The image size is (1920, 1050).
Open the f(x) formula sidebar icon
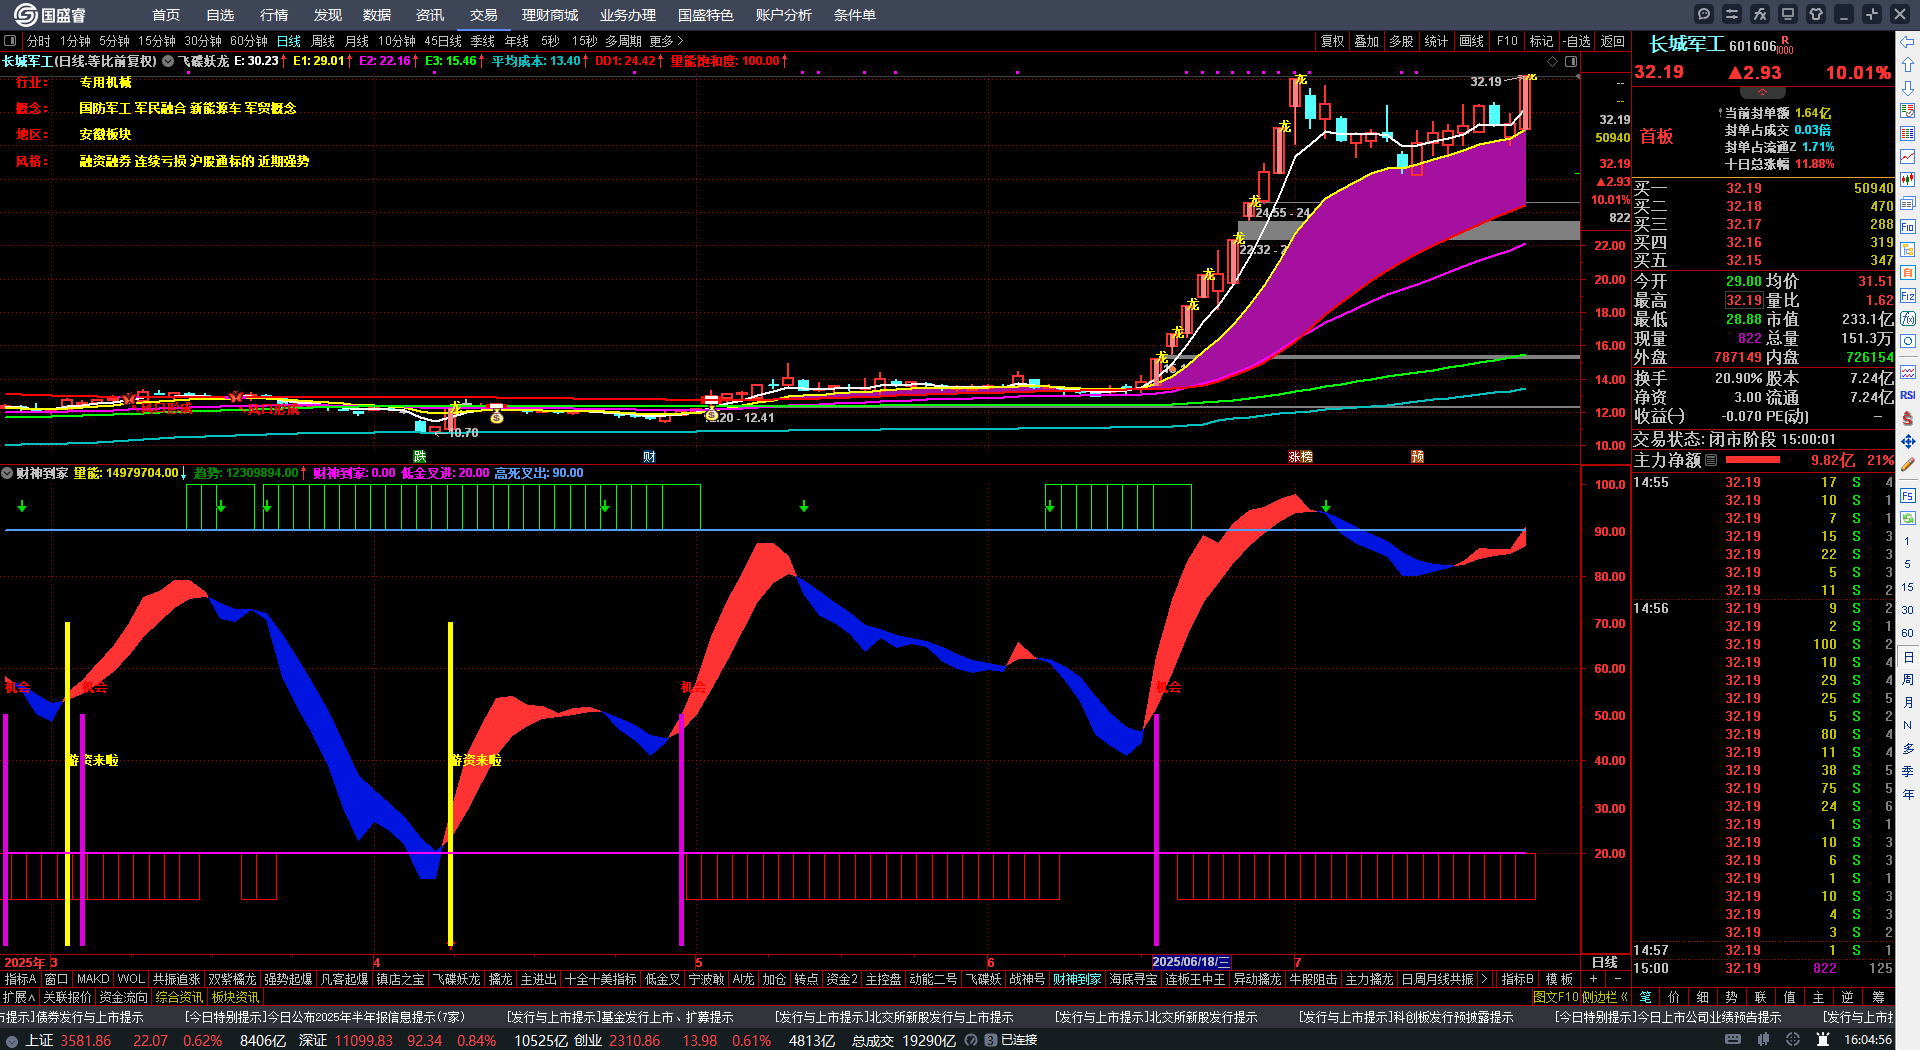pos(1908,319)
